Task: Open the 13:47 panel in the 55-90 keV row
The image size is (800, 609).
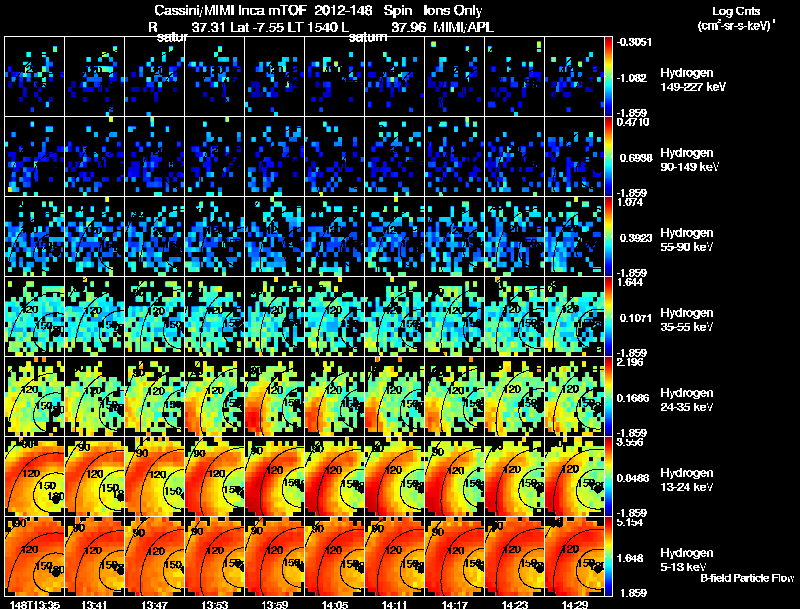Action: tap(155, 237)
